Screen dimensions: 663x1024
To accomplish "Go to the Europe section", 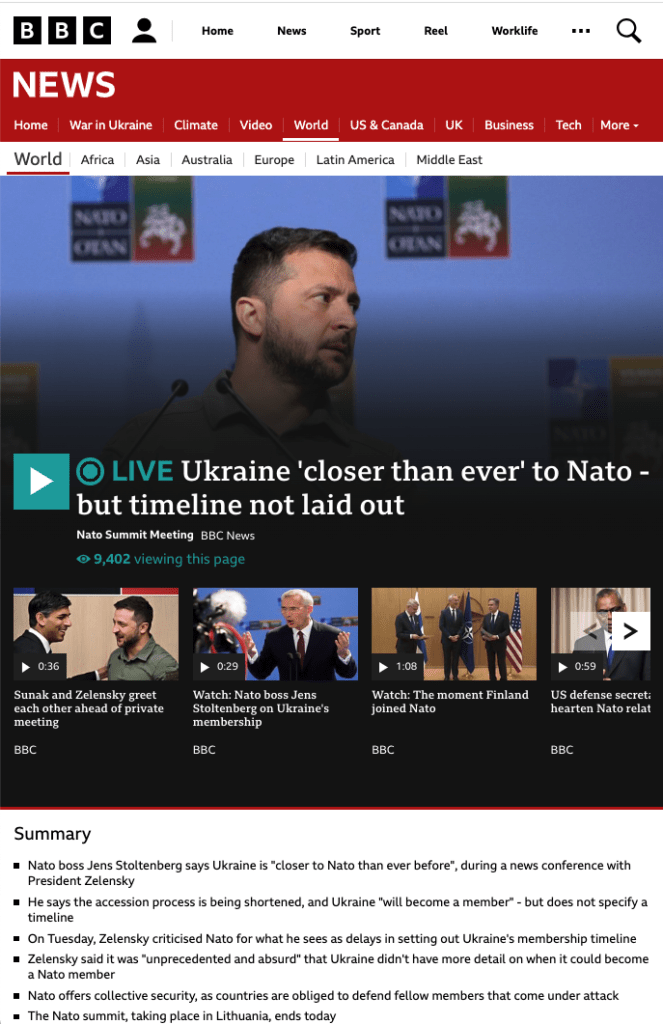I will (x=274, y=160).
